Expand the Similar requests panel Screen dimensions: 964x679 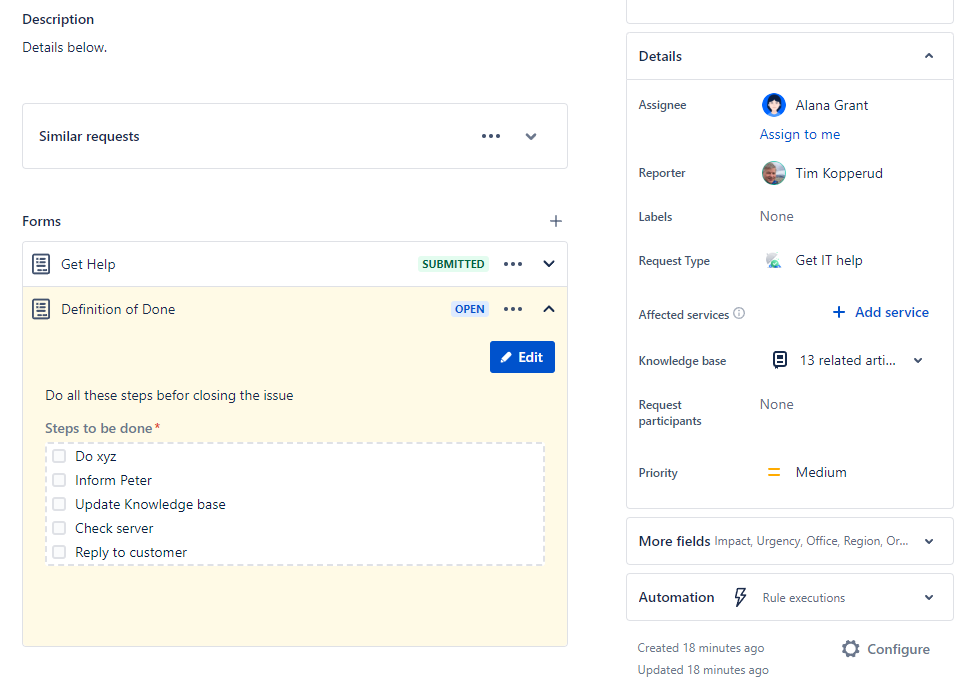(531, 137)
